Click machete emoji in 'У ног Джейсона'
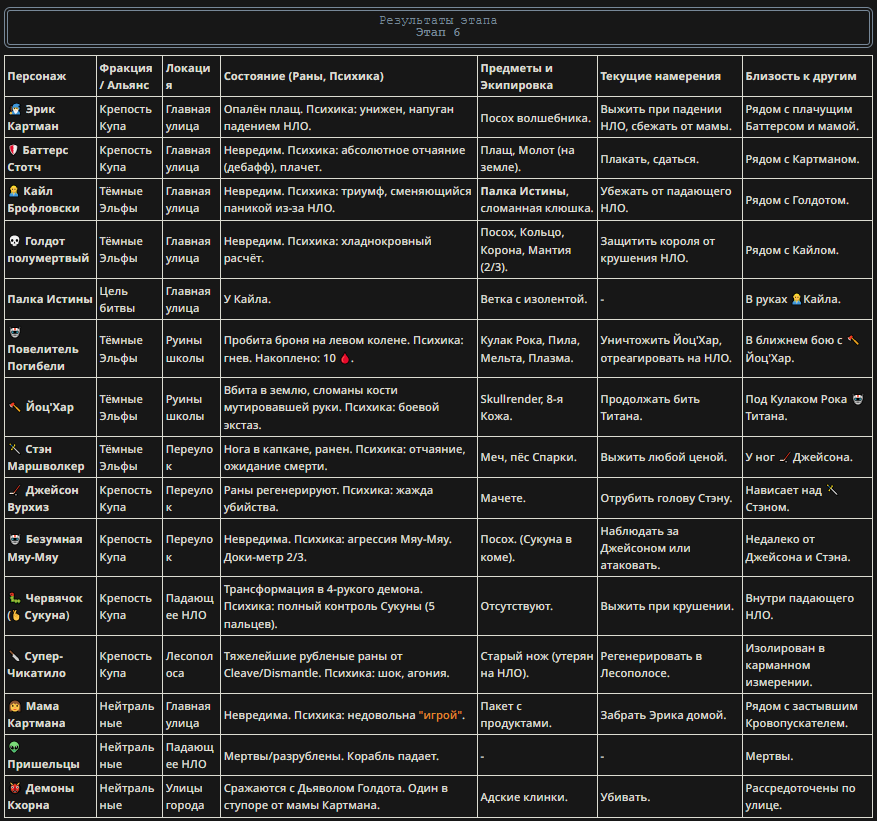Viewport: 877px width, 821px height. (785, 457)
